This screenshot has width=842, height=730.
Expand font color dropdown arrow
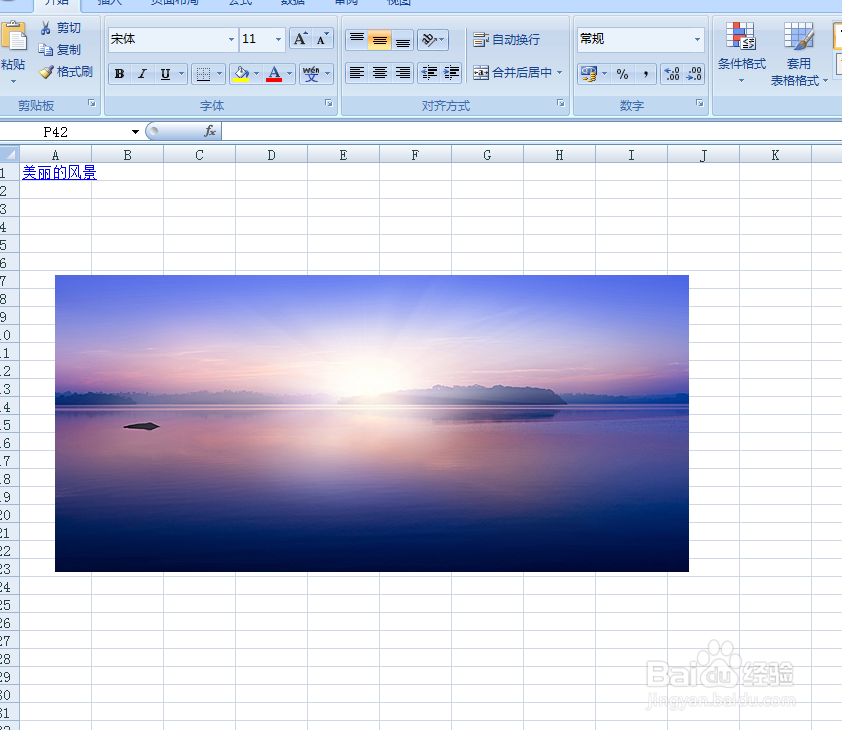click(x=289, y=74)
